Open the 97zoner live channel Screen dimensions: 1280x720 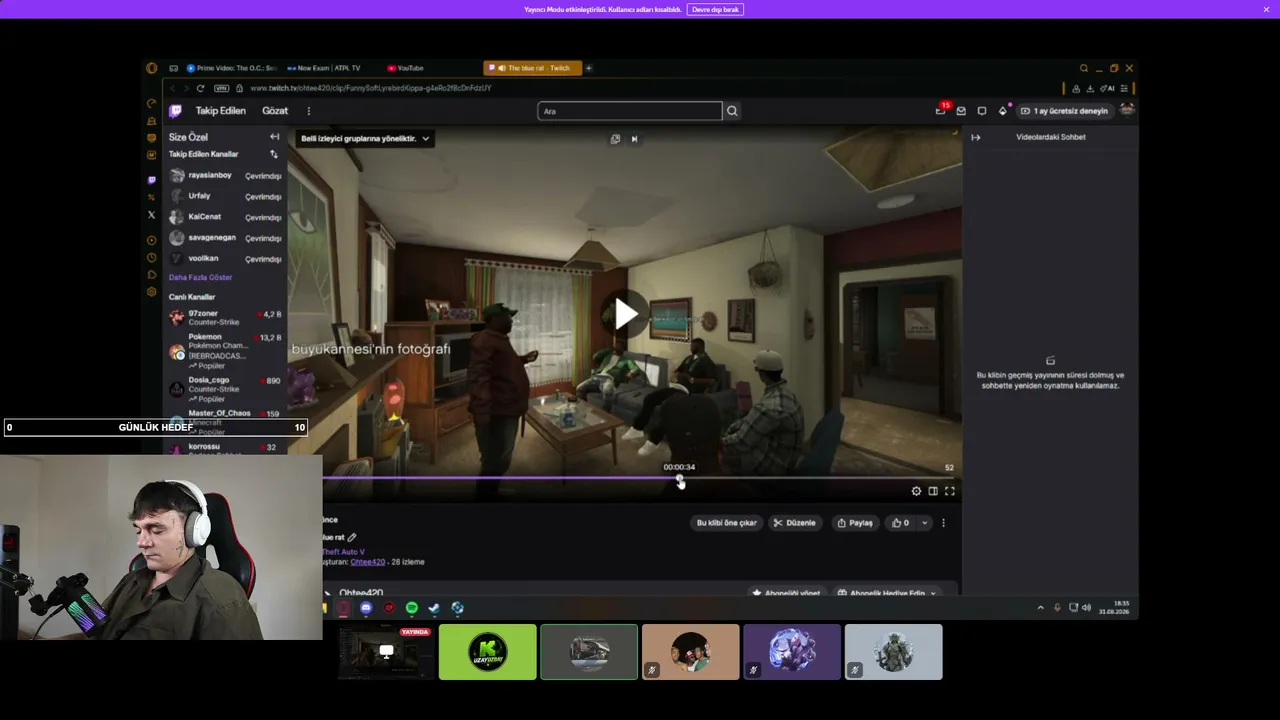tap(225, 318)
